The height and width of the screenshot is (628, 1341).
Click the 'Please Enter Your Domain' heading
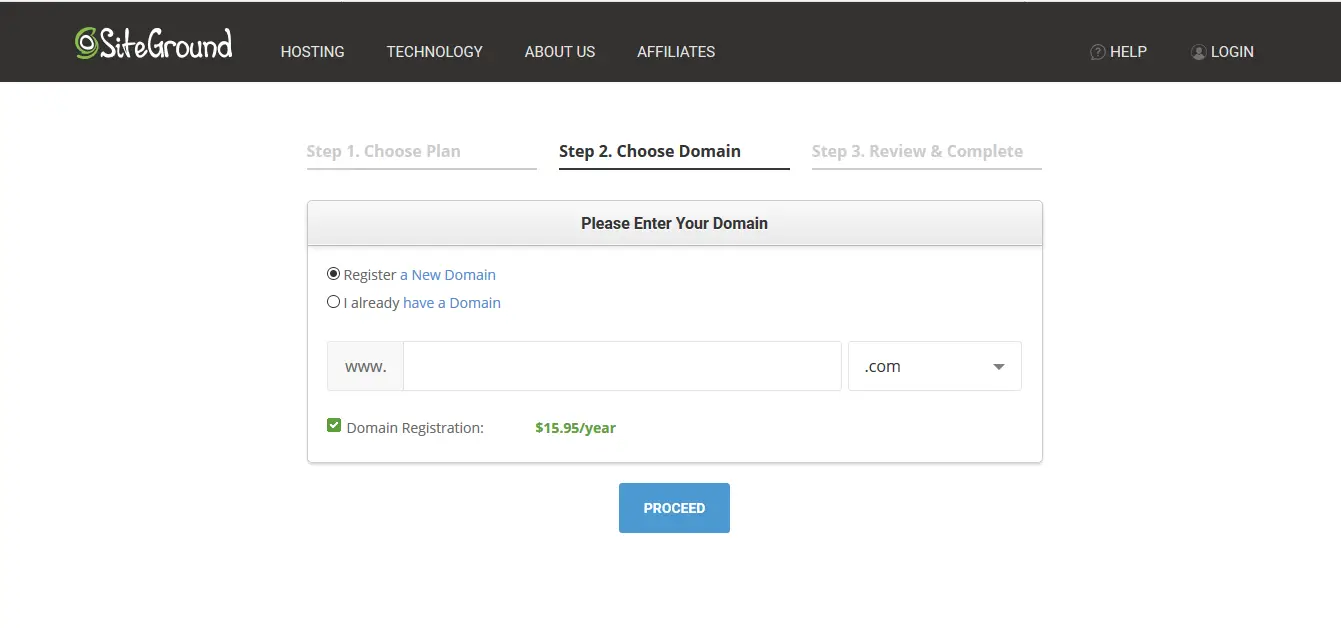point(674,223)
